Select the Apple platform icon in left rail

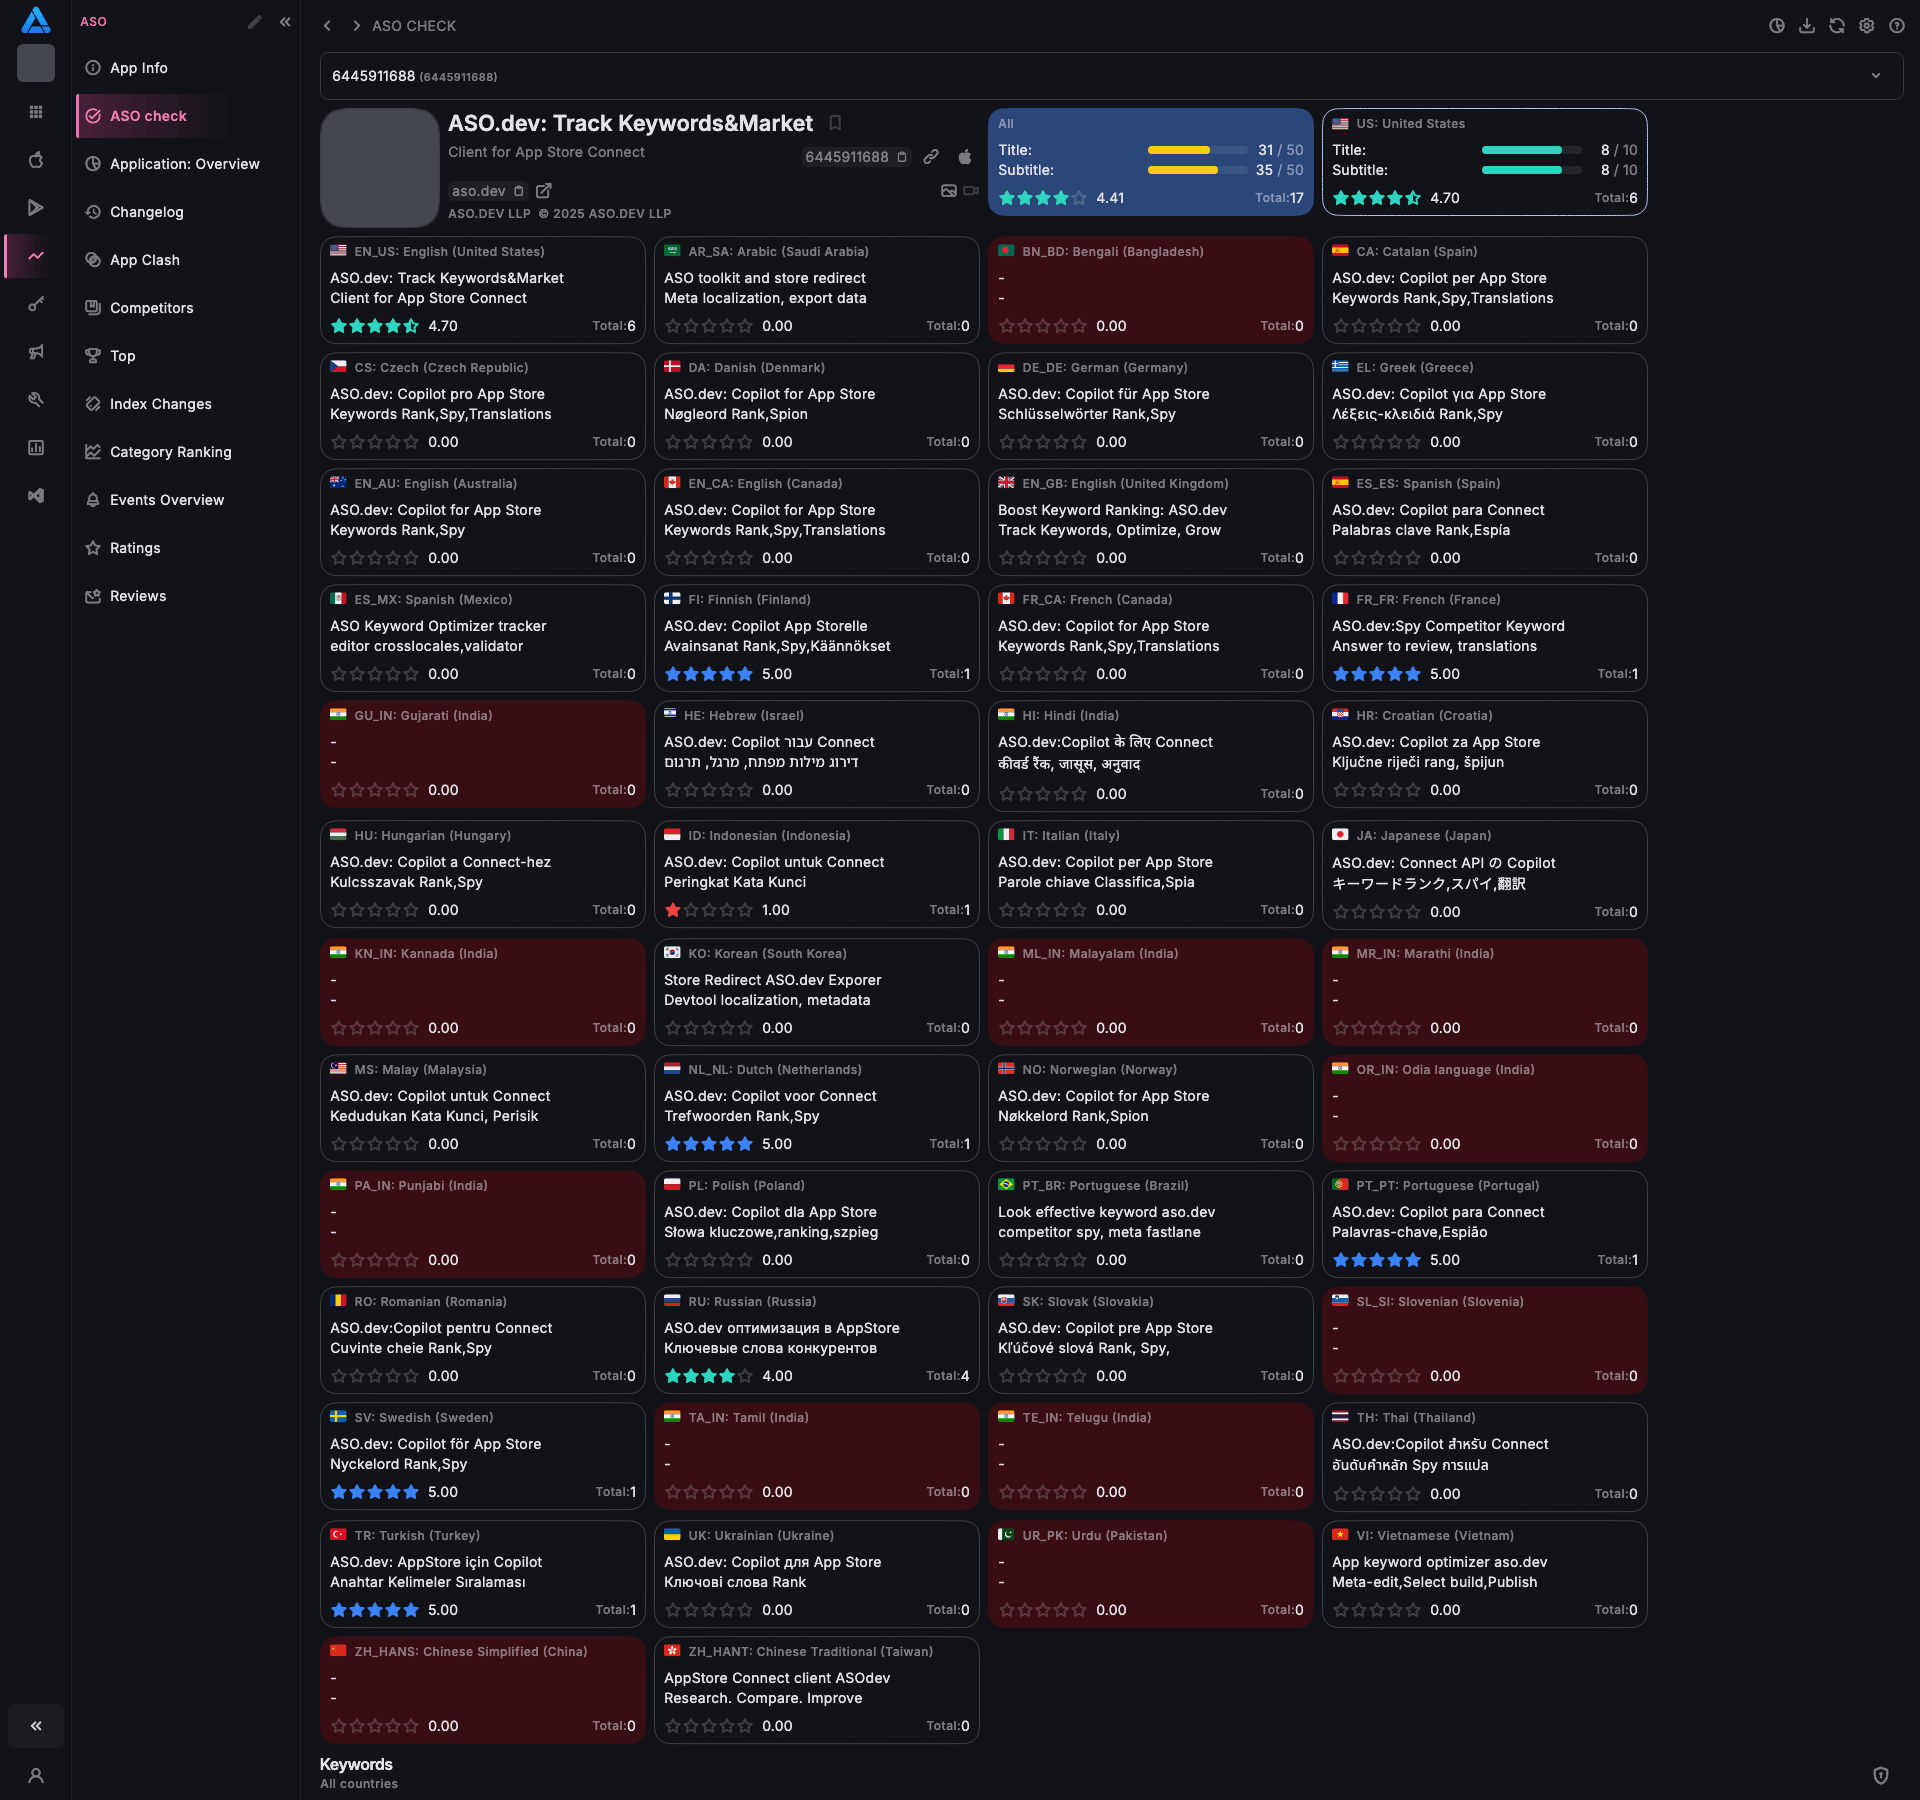[36, 160]
